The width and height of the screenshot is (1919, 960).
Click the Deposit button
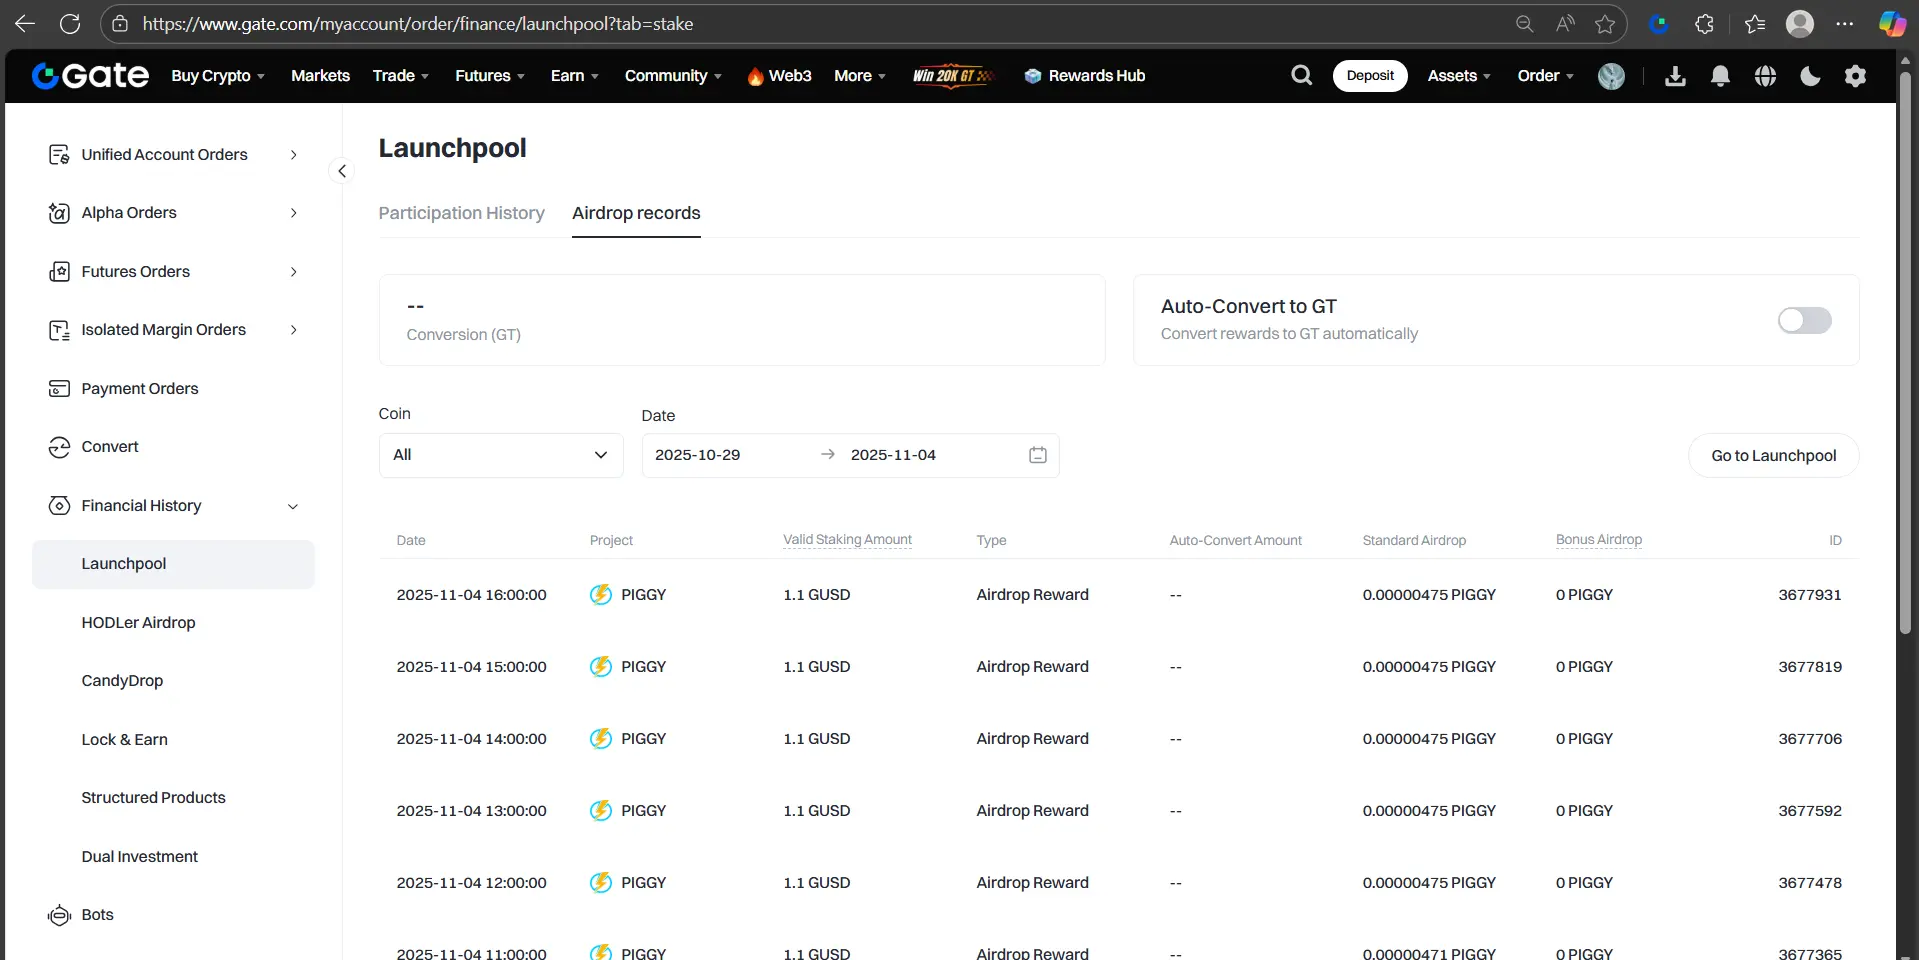[x=1370, y=76]
